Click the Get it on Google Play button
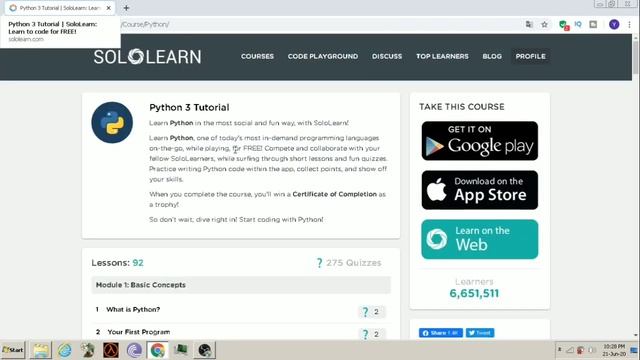Screen dimensions: 640x360 point(480,141)
